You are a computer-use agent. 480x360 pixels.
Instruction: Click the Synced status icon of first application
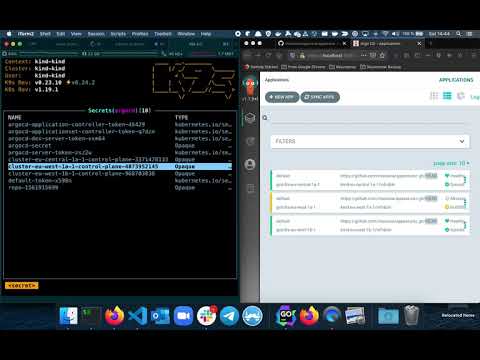447,184
